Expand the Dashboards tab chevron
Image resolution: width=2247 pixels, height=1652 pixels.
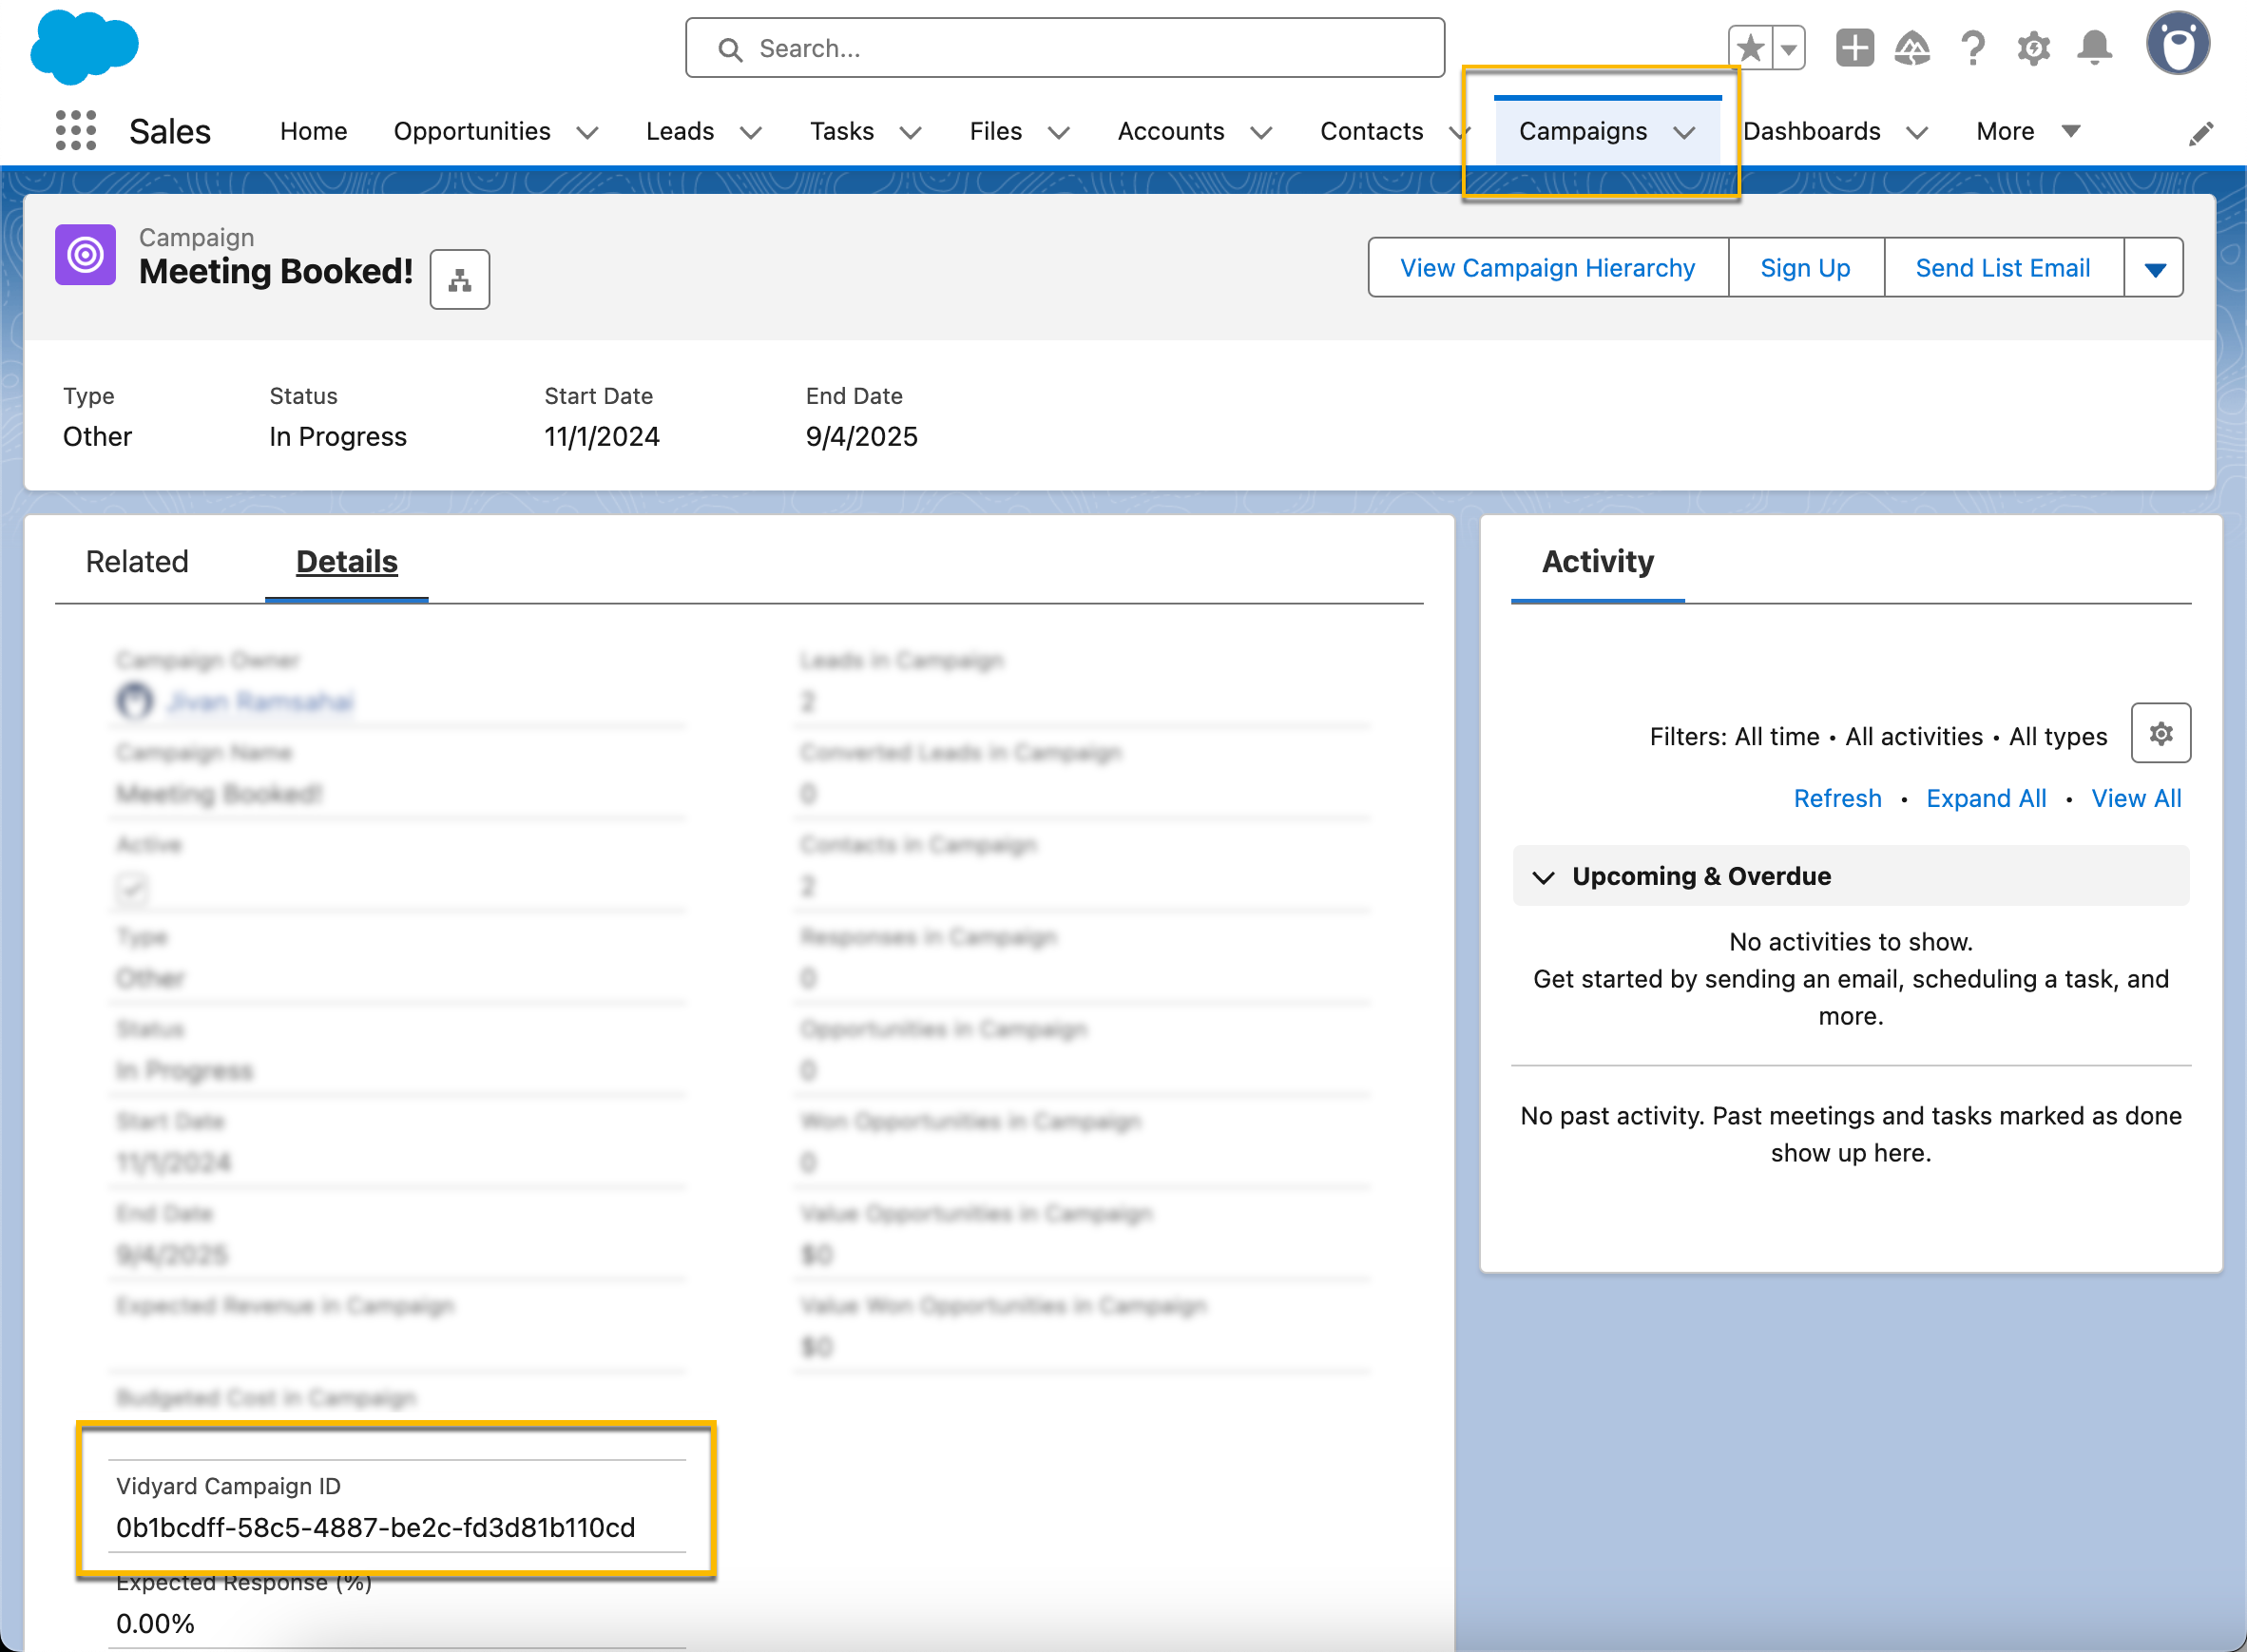coord(1917,133)
